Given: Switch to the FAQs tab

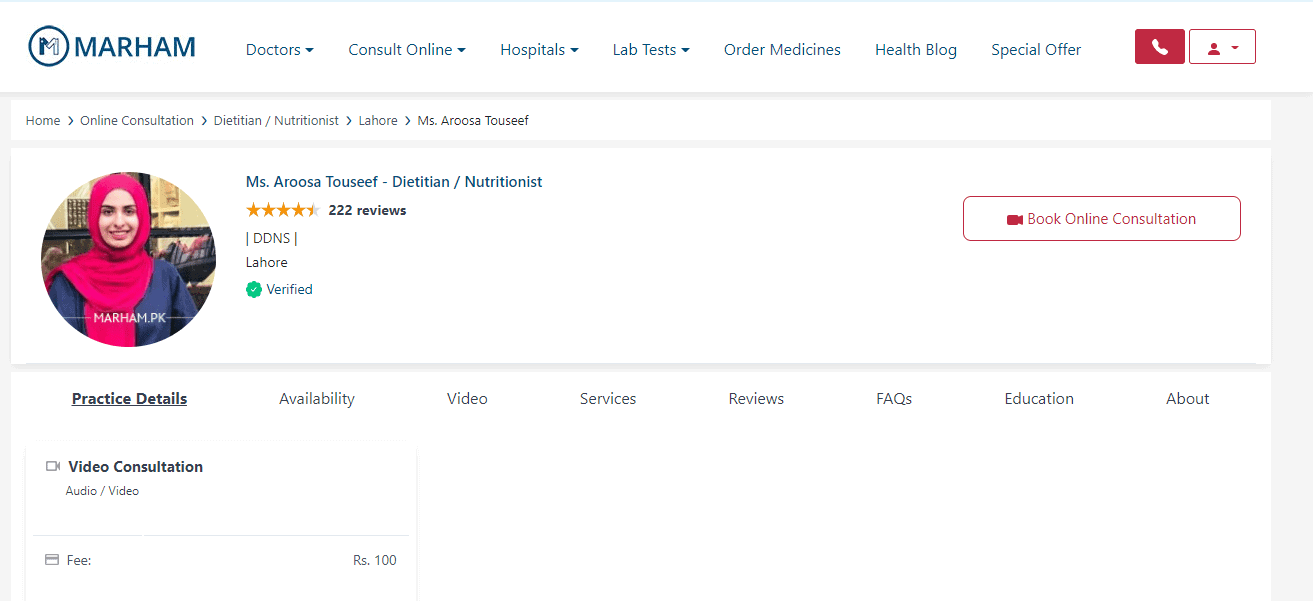Looking at the screenshot, I should pos(894,398).
